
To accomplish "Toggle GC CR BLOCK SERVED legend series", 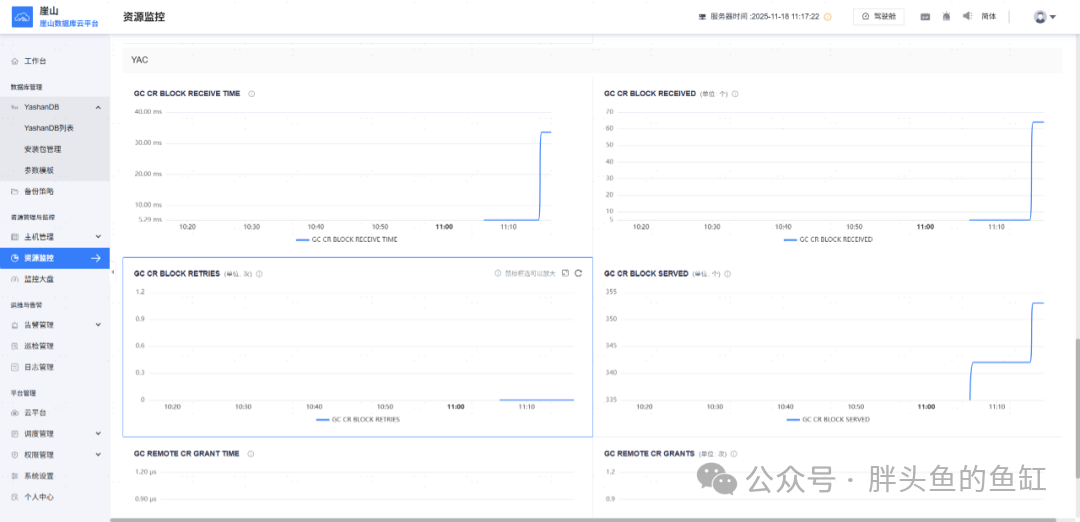I will [x=828, y=419].
